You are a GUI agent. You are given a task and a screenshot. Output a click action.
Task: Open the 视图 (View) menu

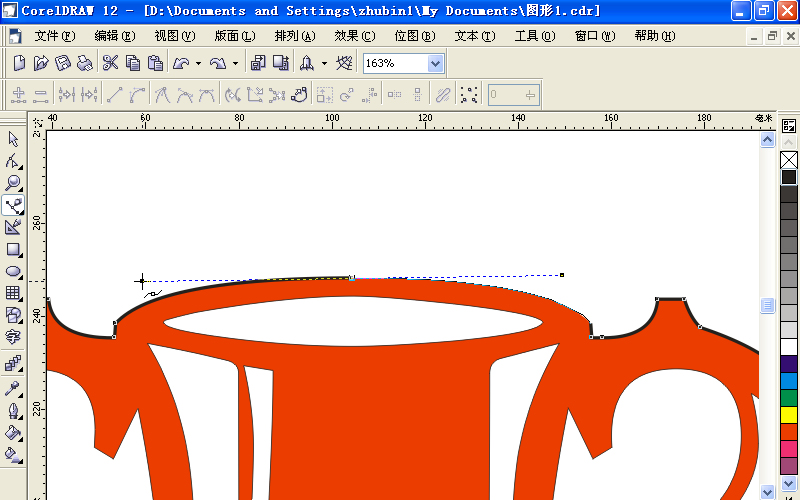tap(175, 36)
